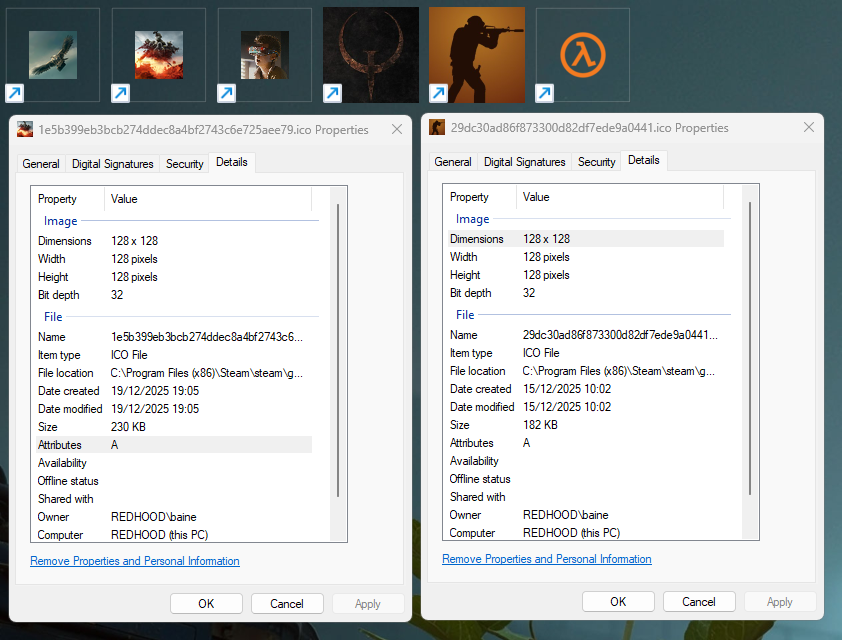Open the Counter-Strike soldier silhouette shortcut
Image resolution: width=842 pixels, height=640 pixels.
(x=476, y=55)
